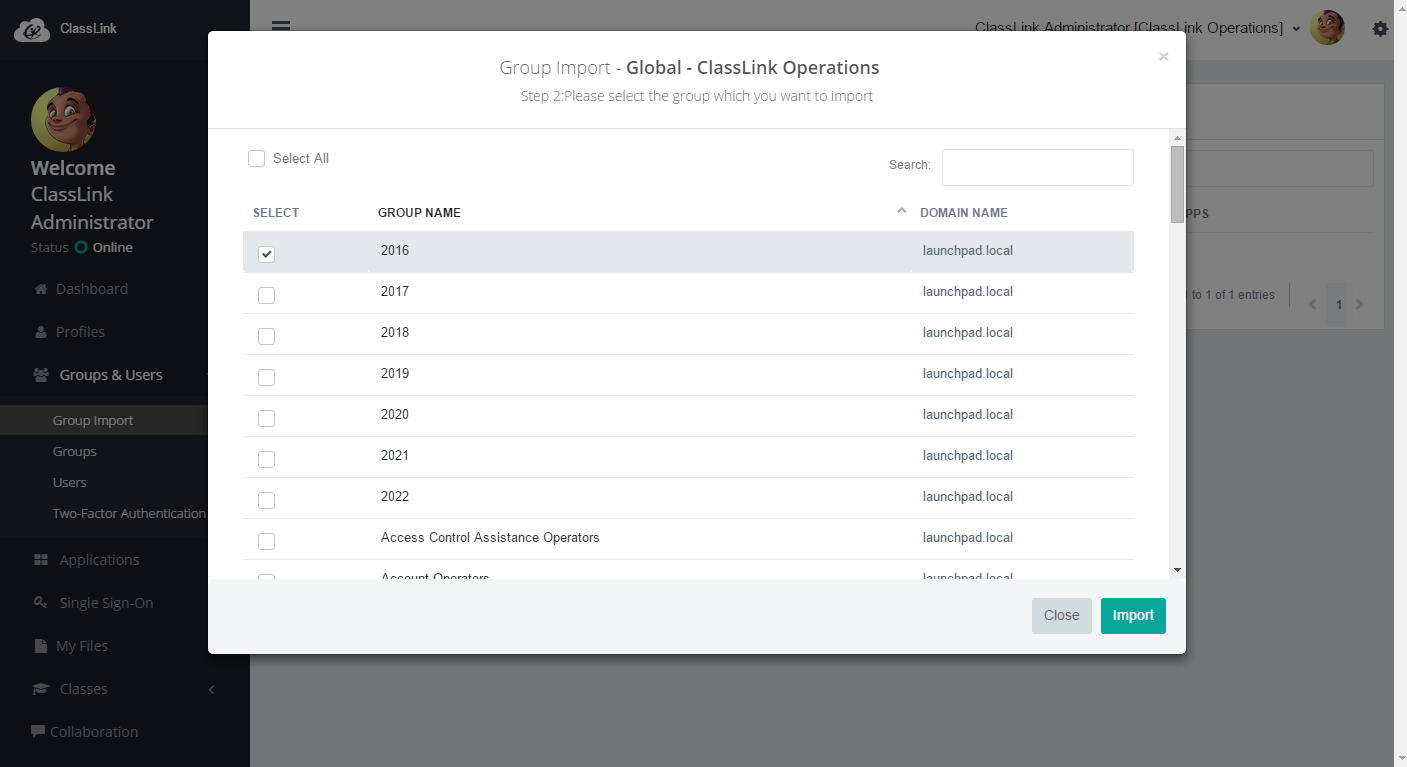Click the Profiles person icon
Screen dimensions: 1407x767
pos(41,332)
